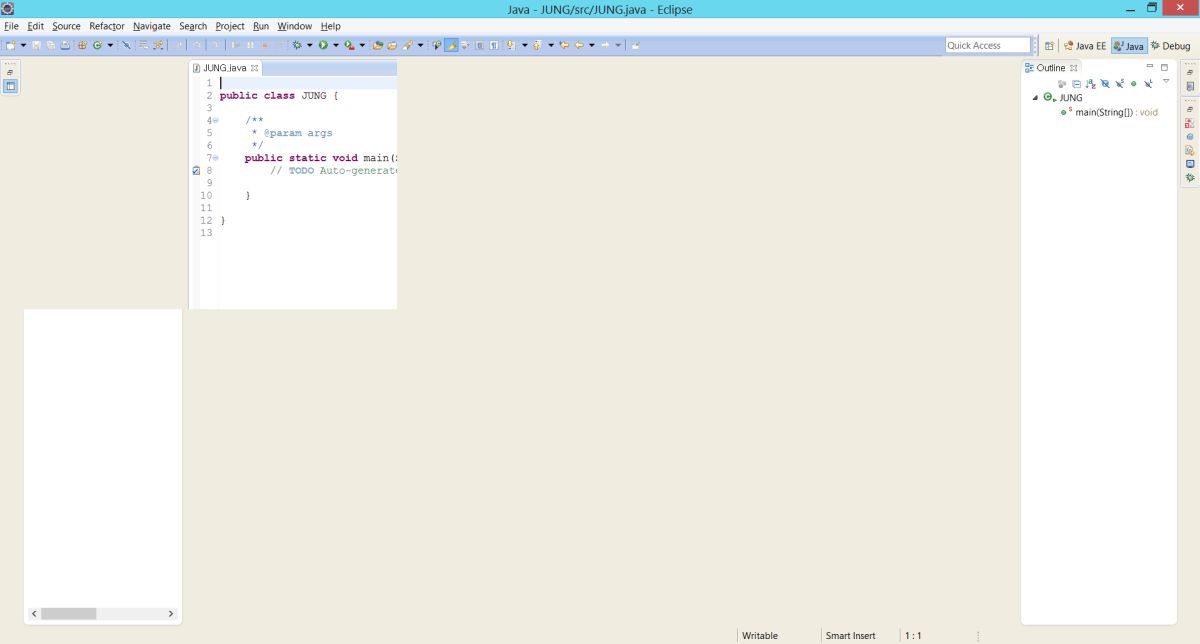Open the Search dropdown arrow

pos(421,45)
